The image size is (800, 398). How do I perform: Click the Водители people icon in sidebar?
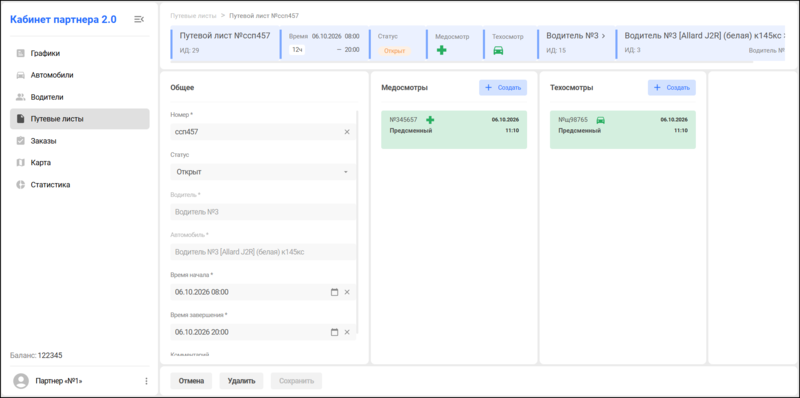click(x=20, y=97)
